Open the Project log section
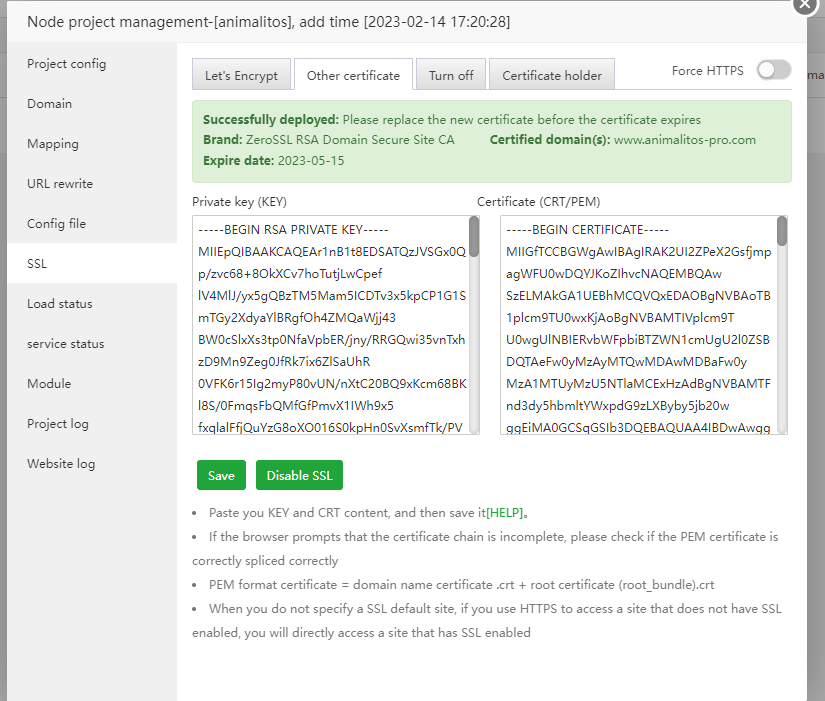 click(58, 424)
